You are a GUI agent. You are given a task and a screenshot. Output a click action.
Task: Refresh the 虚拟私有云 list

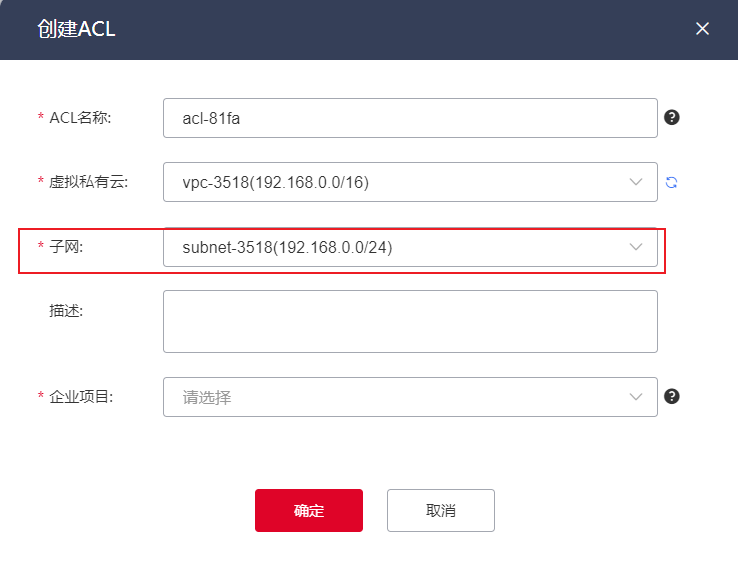(x=672, y=182)
